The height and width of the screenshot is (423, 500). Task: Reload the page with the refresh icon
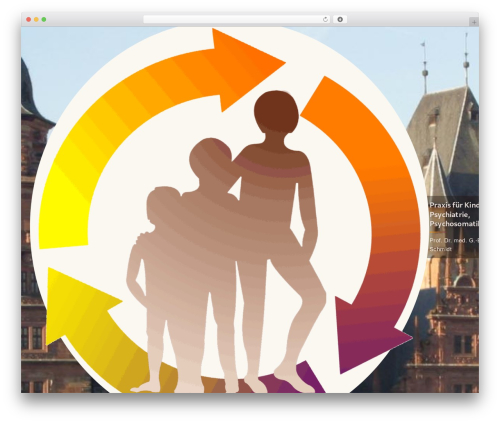coord(325,20)
